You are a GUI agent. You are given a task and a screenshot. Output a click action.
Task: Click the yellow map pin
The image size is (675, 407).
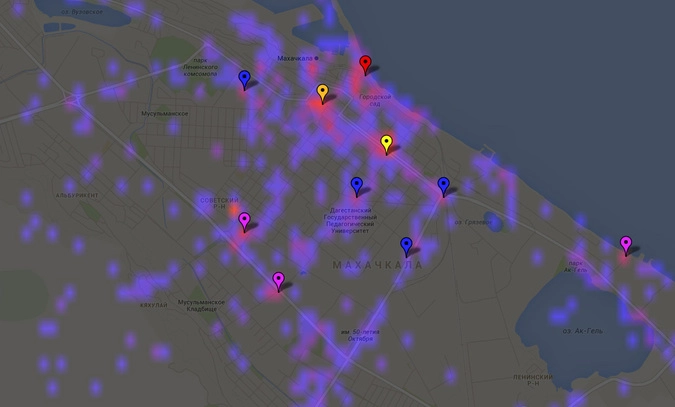[386, 144]
